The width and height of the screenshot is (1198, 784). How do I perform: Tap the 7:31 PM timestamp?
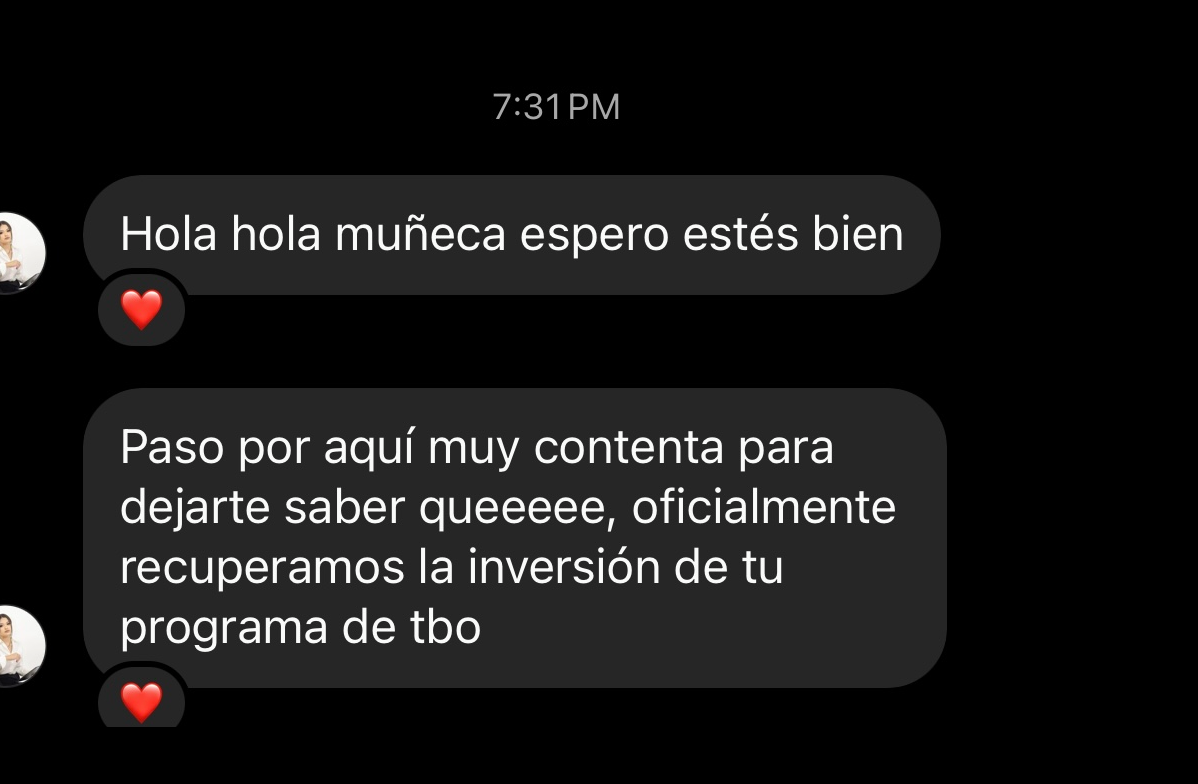coord(556,107)
